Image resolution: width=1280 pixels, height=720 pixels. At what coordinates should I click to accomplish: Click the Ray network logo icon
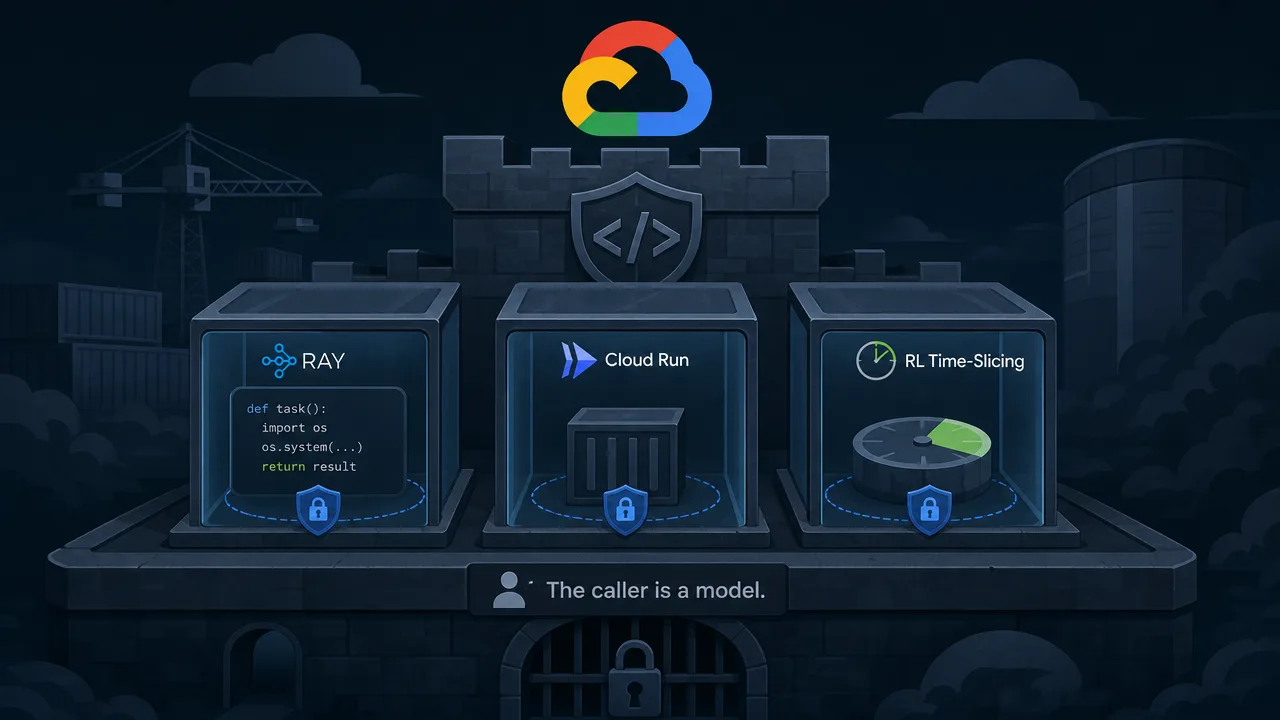(x=280, y=360)
